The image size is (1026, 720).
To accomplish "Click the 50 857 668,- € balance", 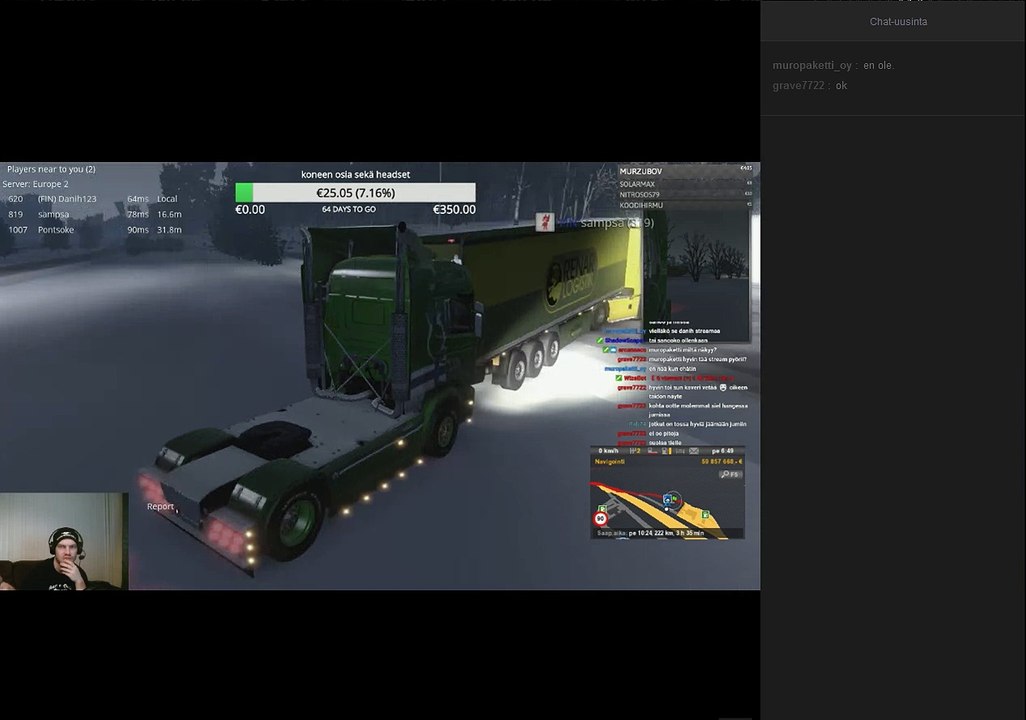I will point(721,461).
